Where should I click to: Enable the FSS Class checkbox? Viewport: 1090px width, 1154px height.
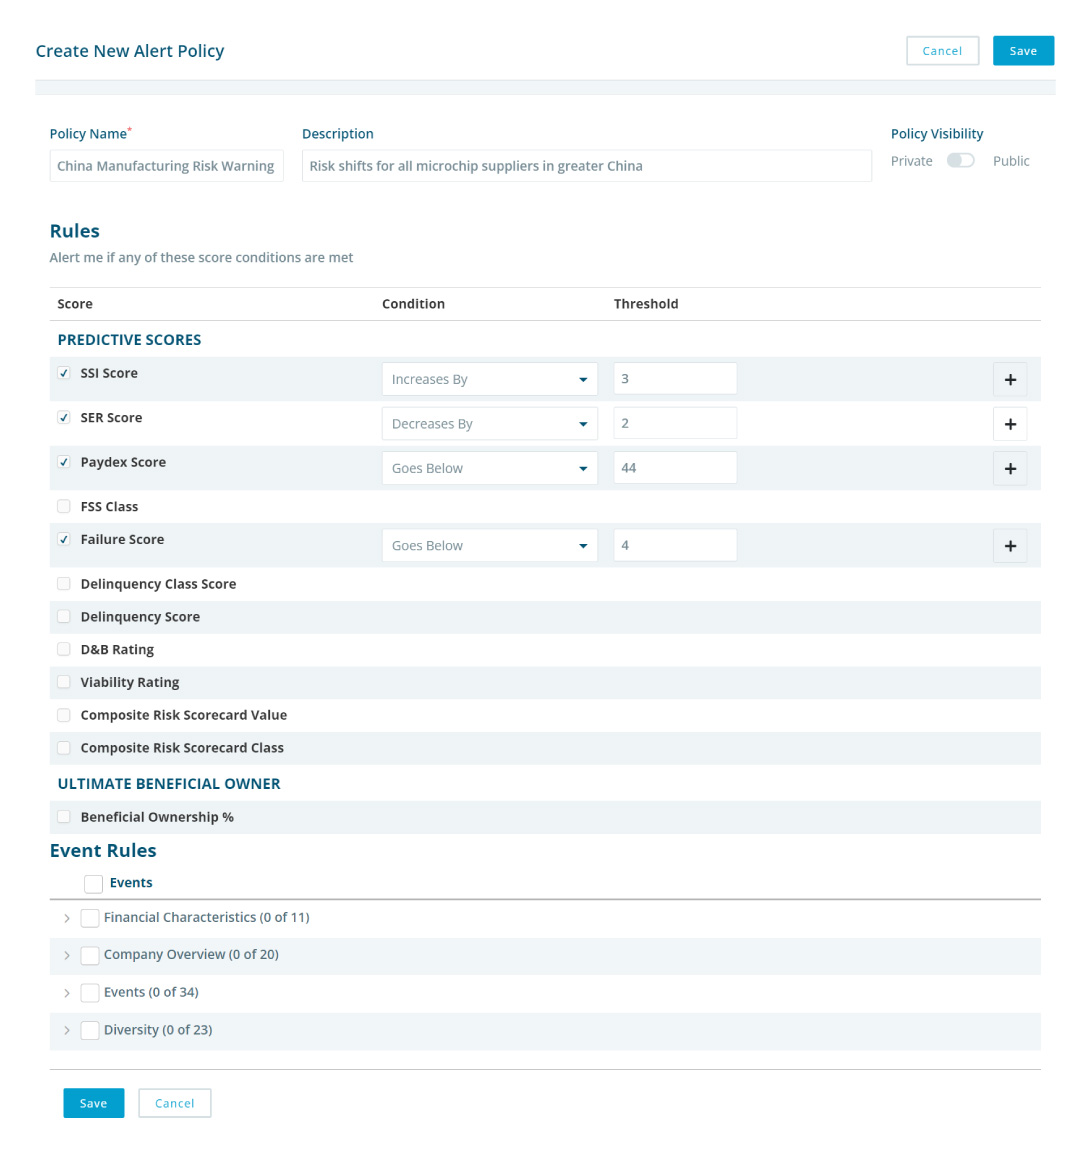tap(64, 506)
